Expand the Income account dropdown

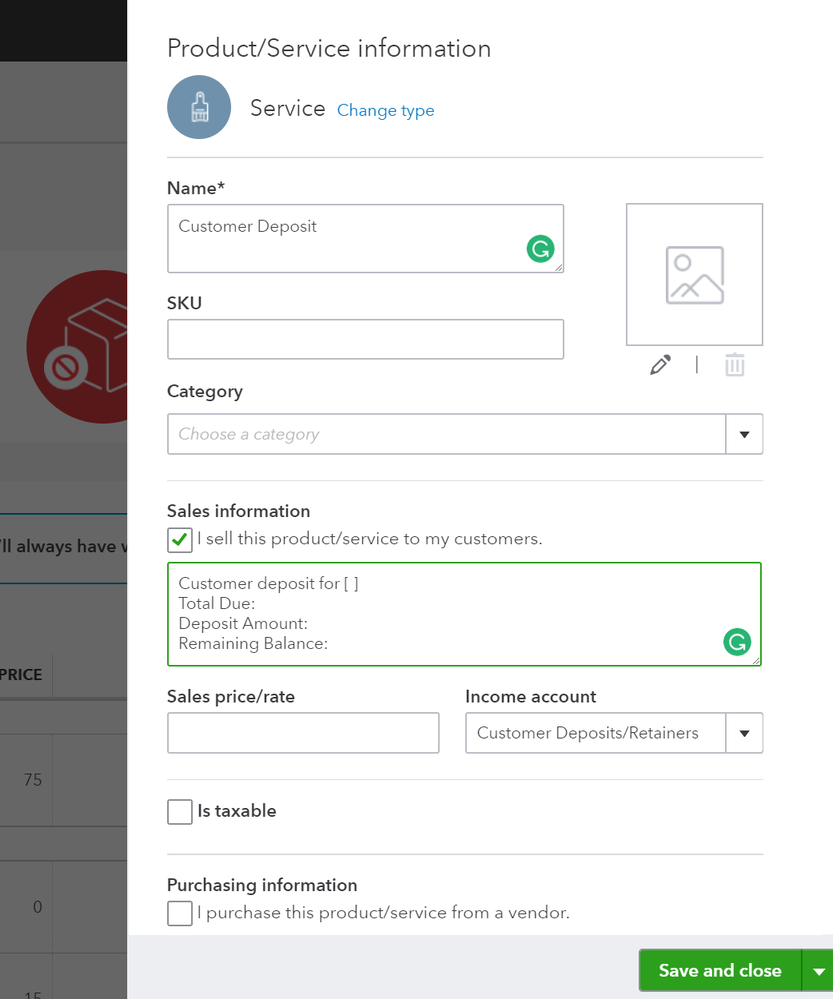pyautogui.click(x=744, y=733)
